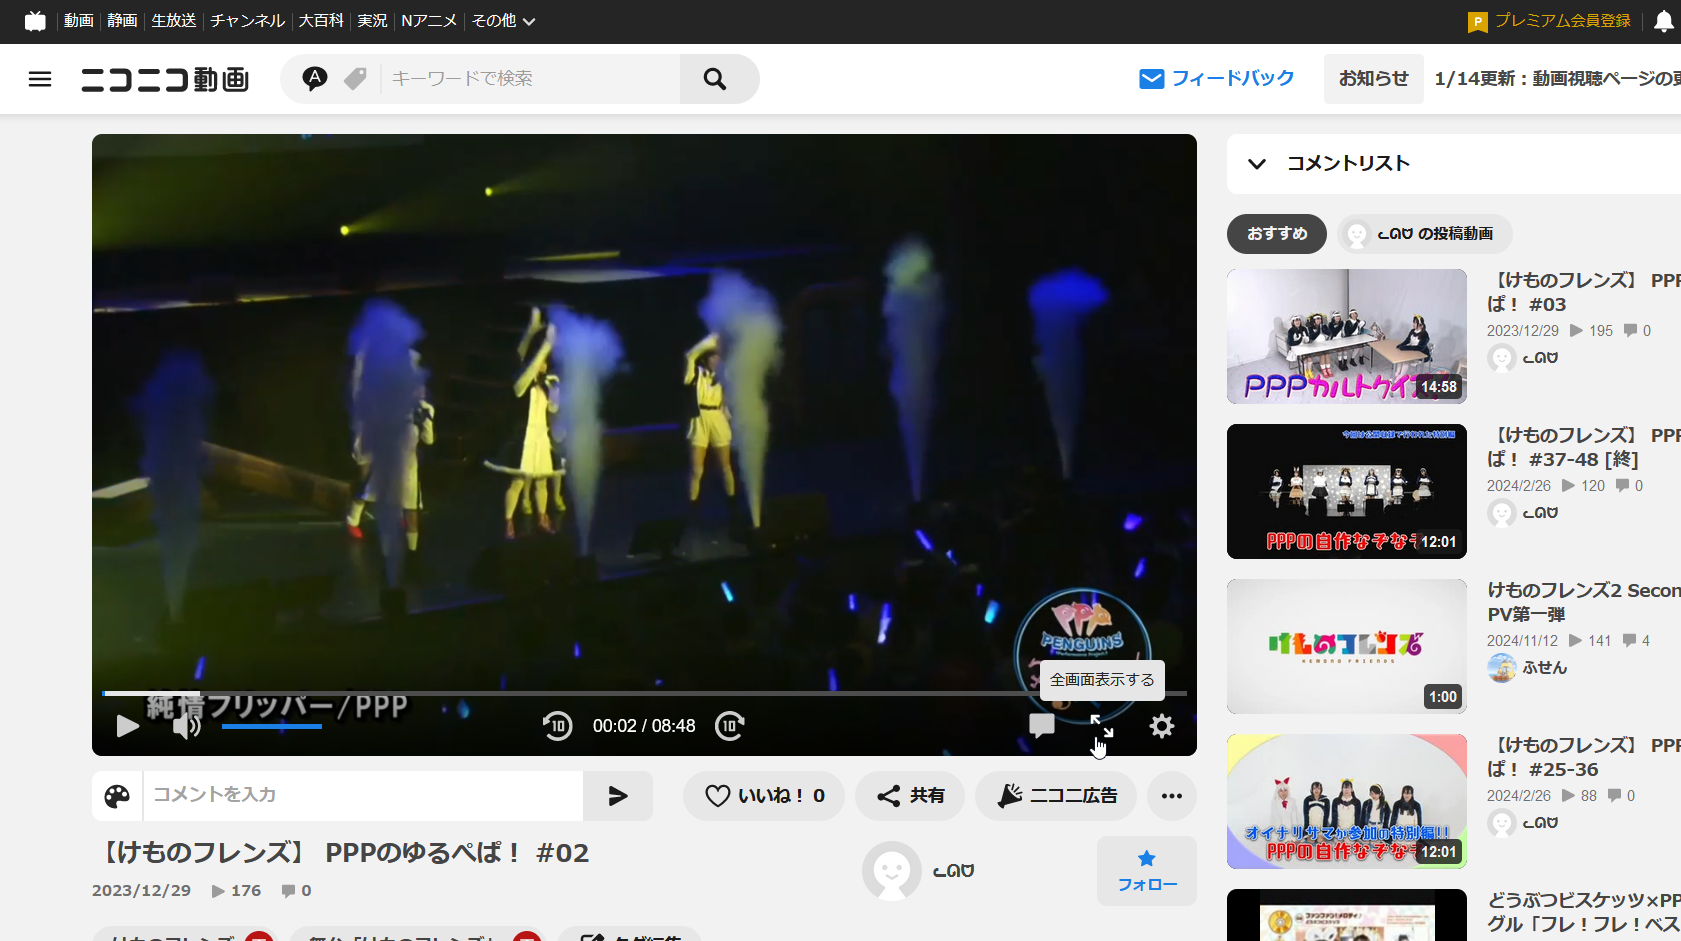Send the comment with arrow button
Viewport: 1681px width, 941px height.
618,796
